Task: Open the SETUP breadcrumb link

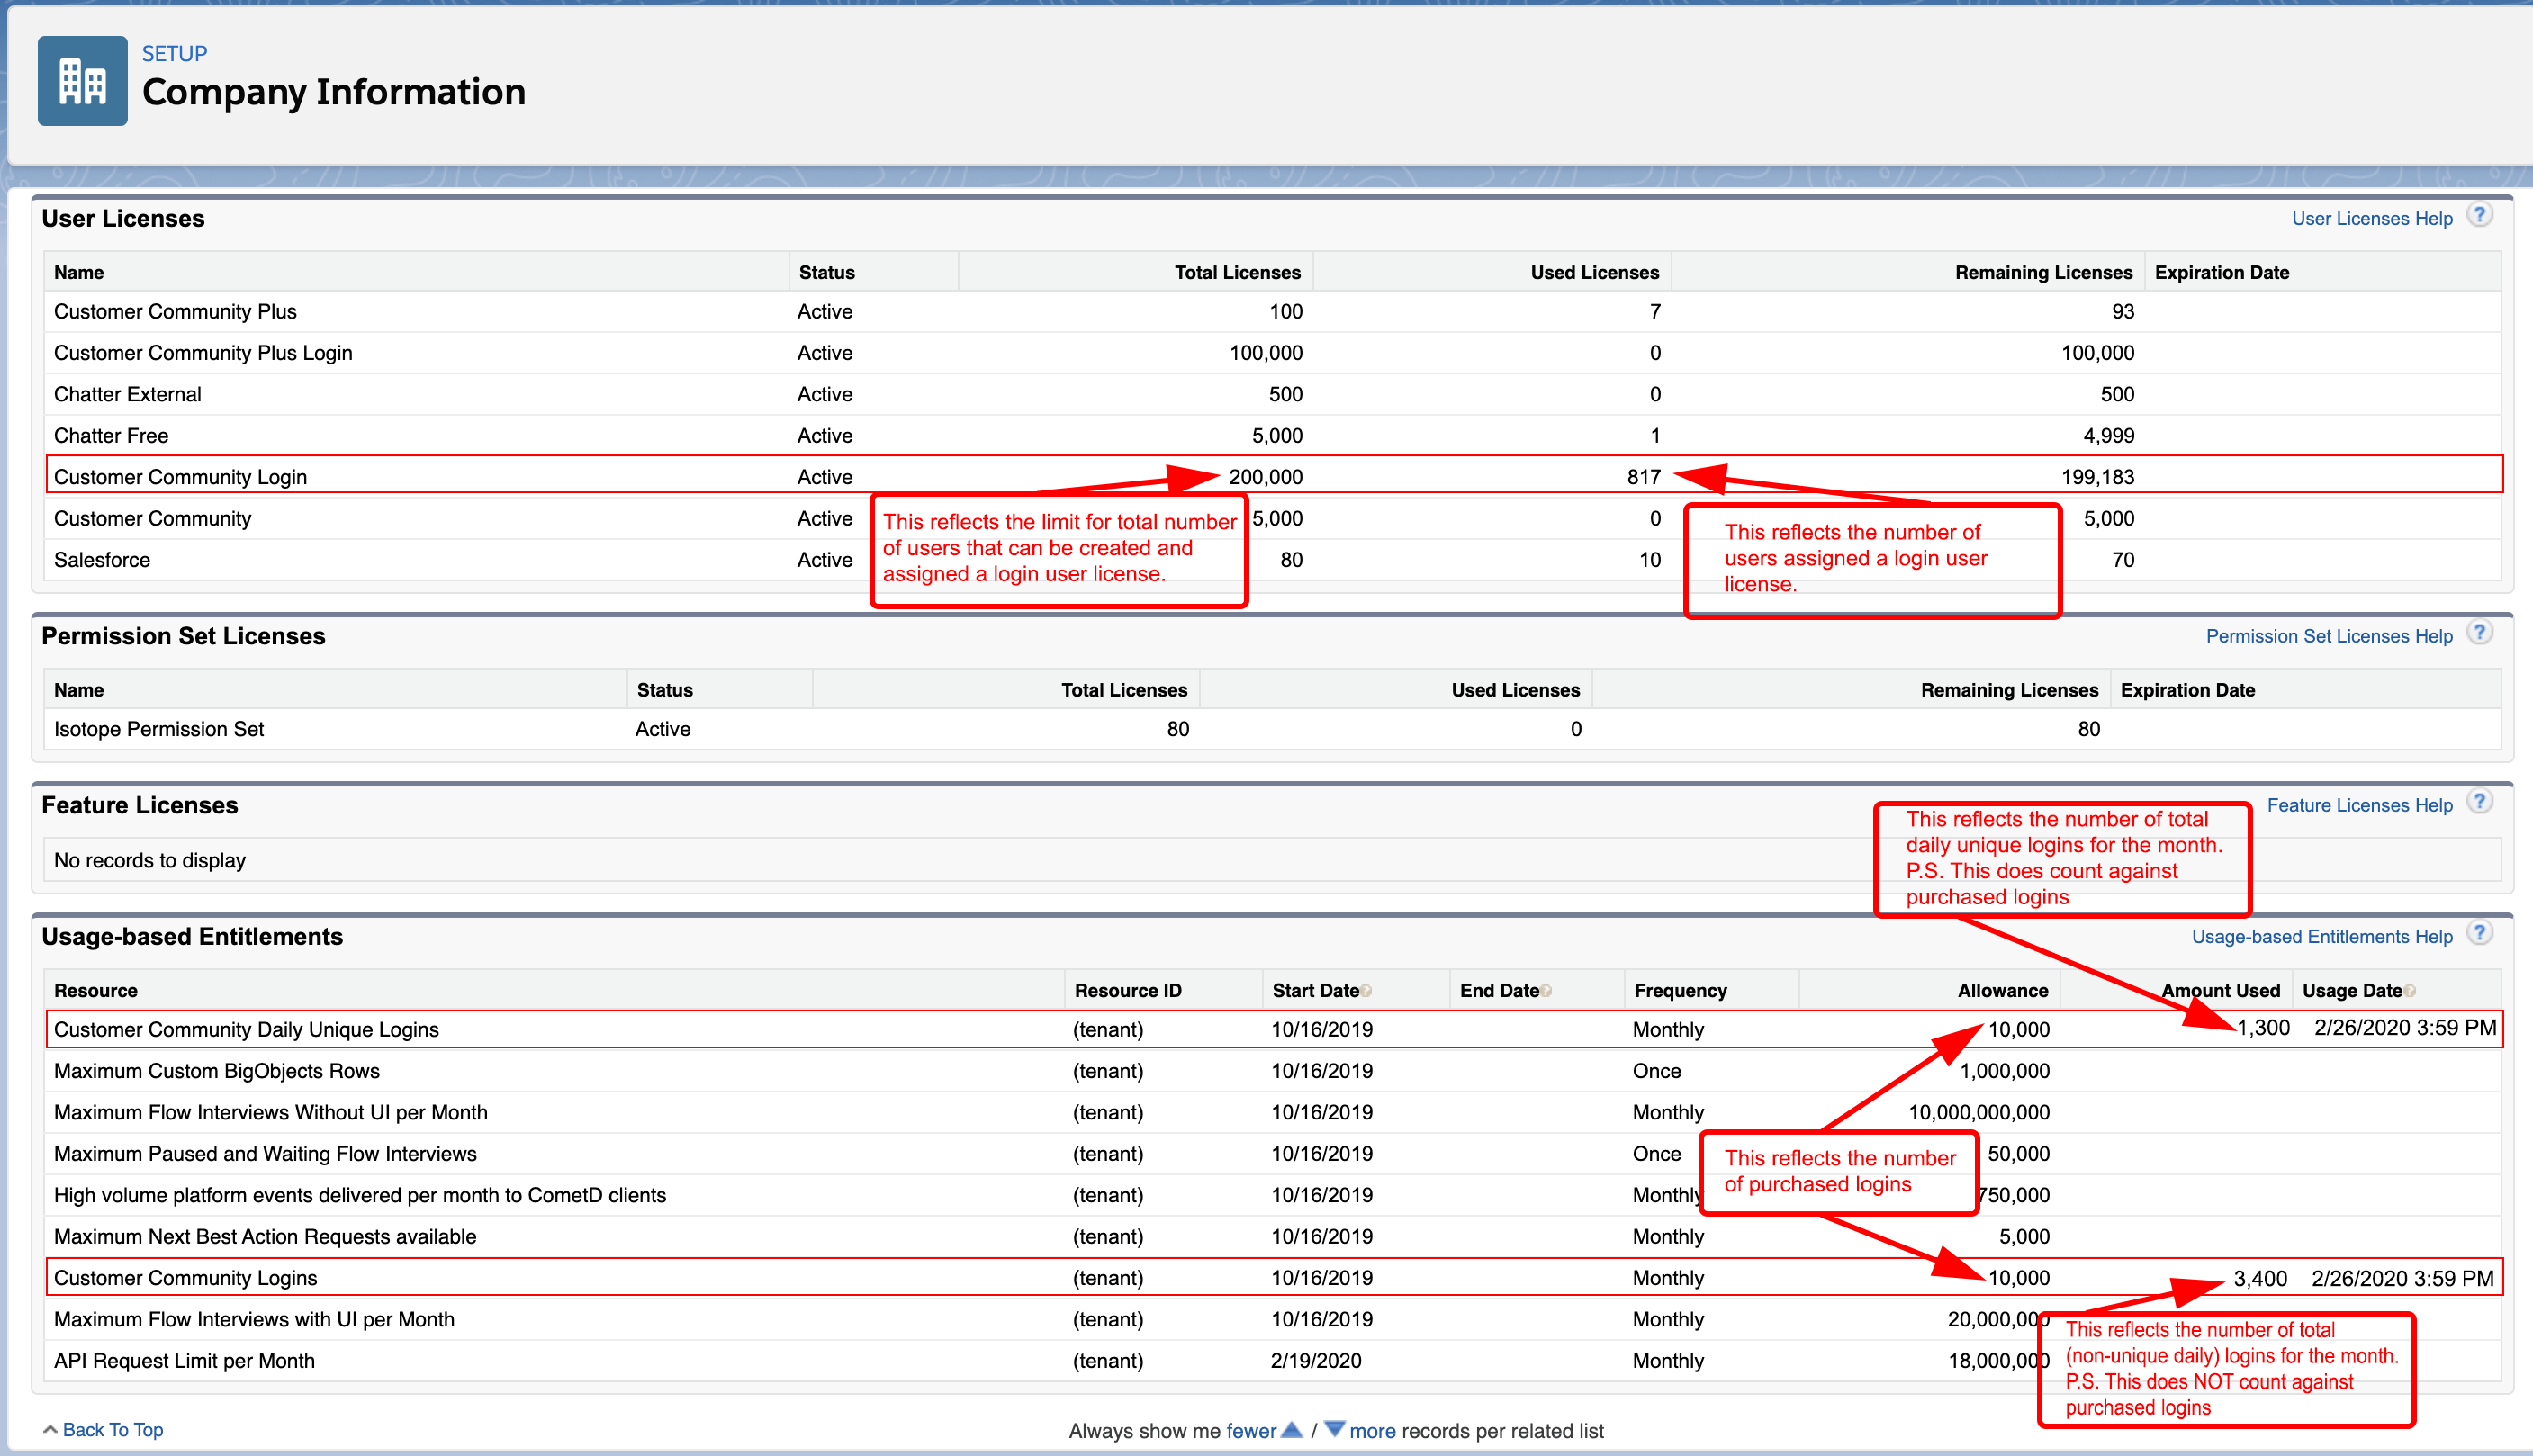Action: tap(174, 54)
